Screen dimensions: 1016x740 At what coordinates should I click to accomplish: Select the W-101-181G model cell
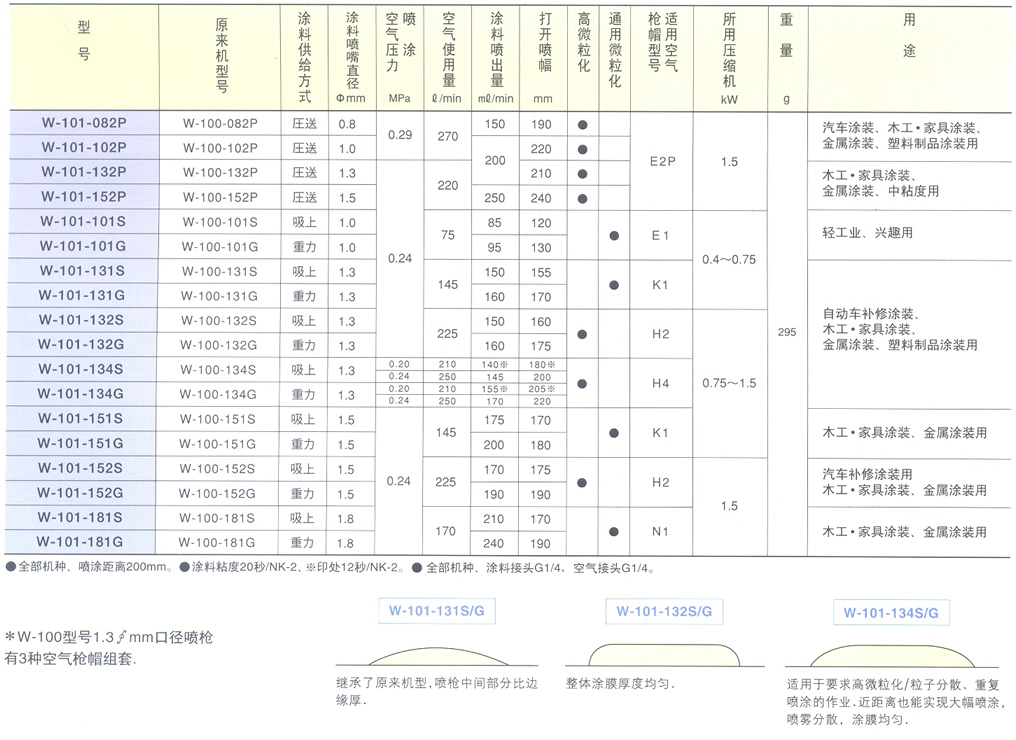coord(80,542)
